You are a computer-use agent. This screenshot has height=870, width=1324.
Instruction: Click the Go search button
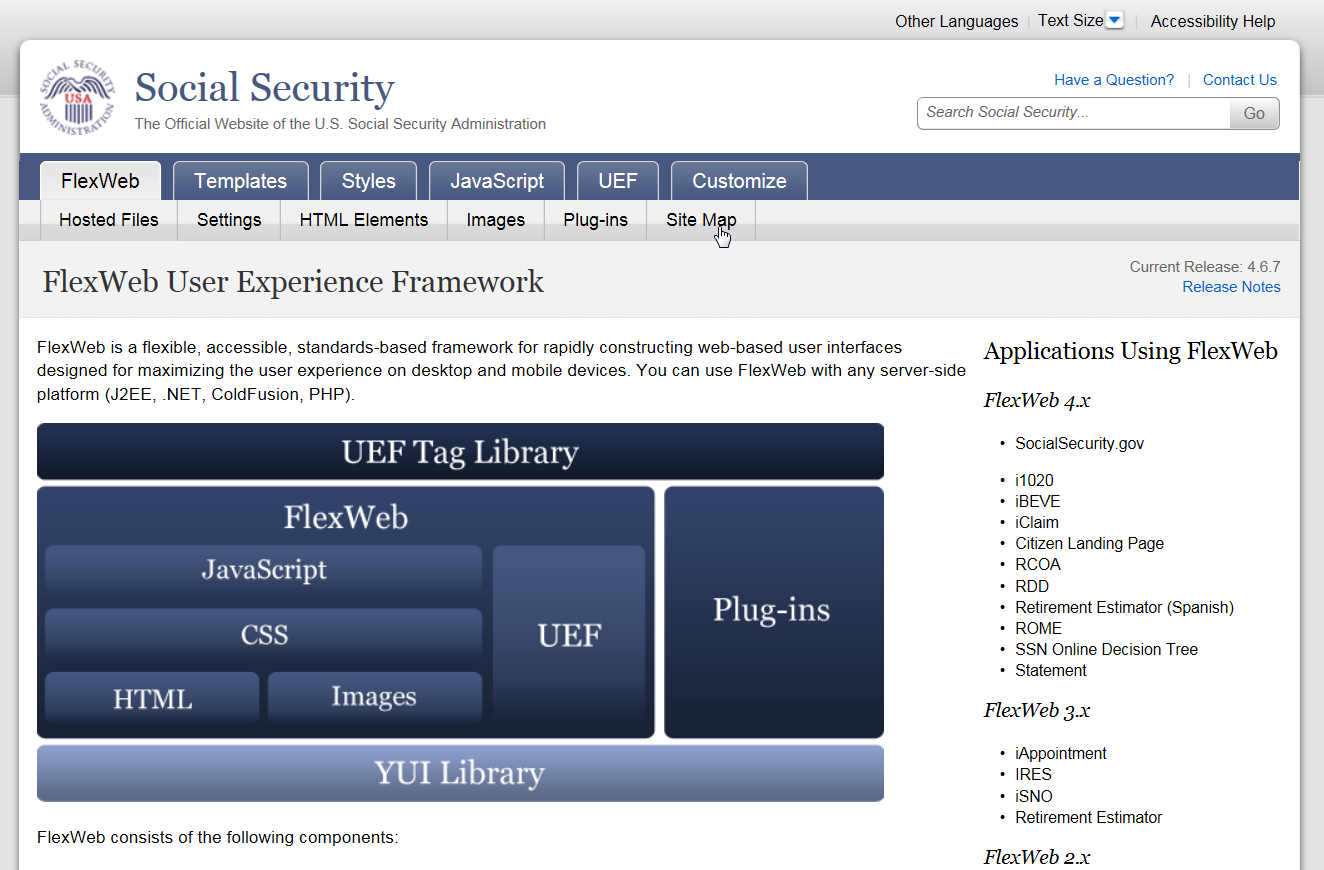1253,113
